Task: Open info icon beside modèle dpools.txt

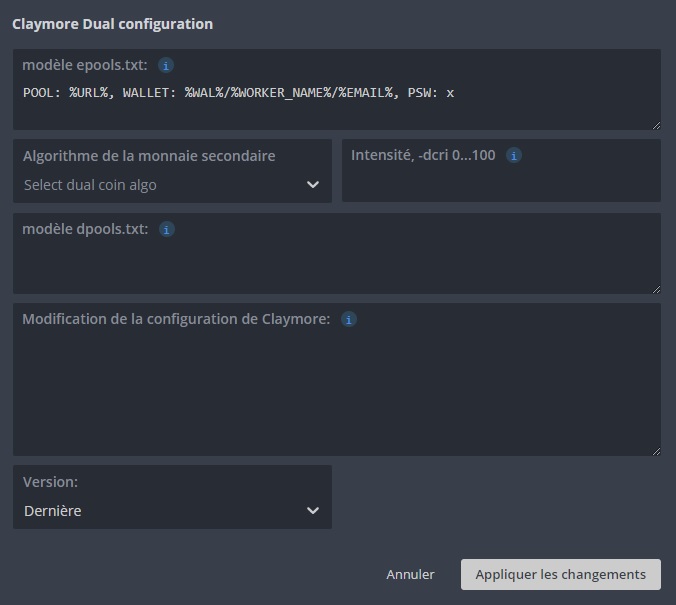Action: pos(166,229)
